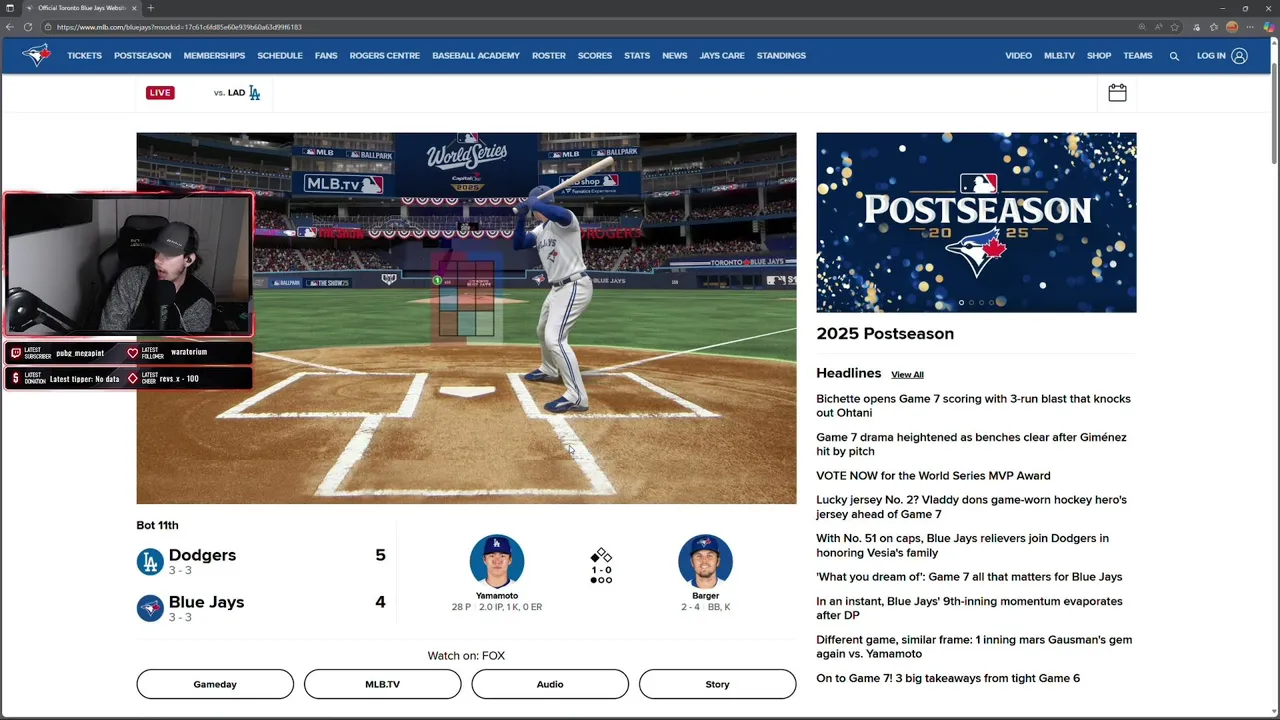Click the bases and count indicator

601,565
